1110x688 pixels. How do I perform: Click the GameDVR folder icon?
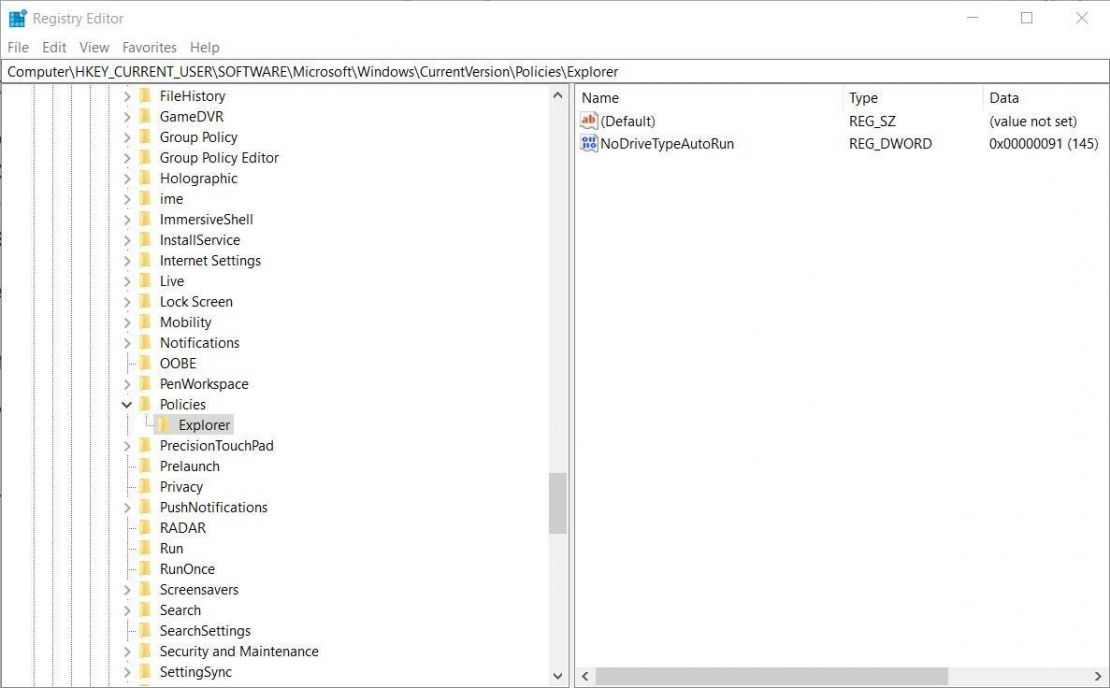[145, 116]
